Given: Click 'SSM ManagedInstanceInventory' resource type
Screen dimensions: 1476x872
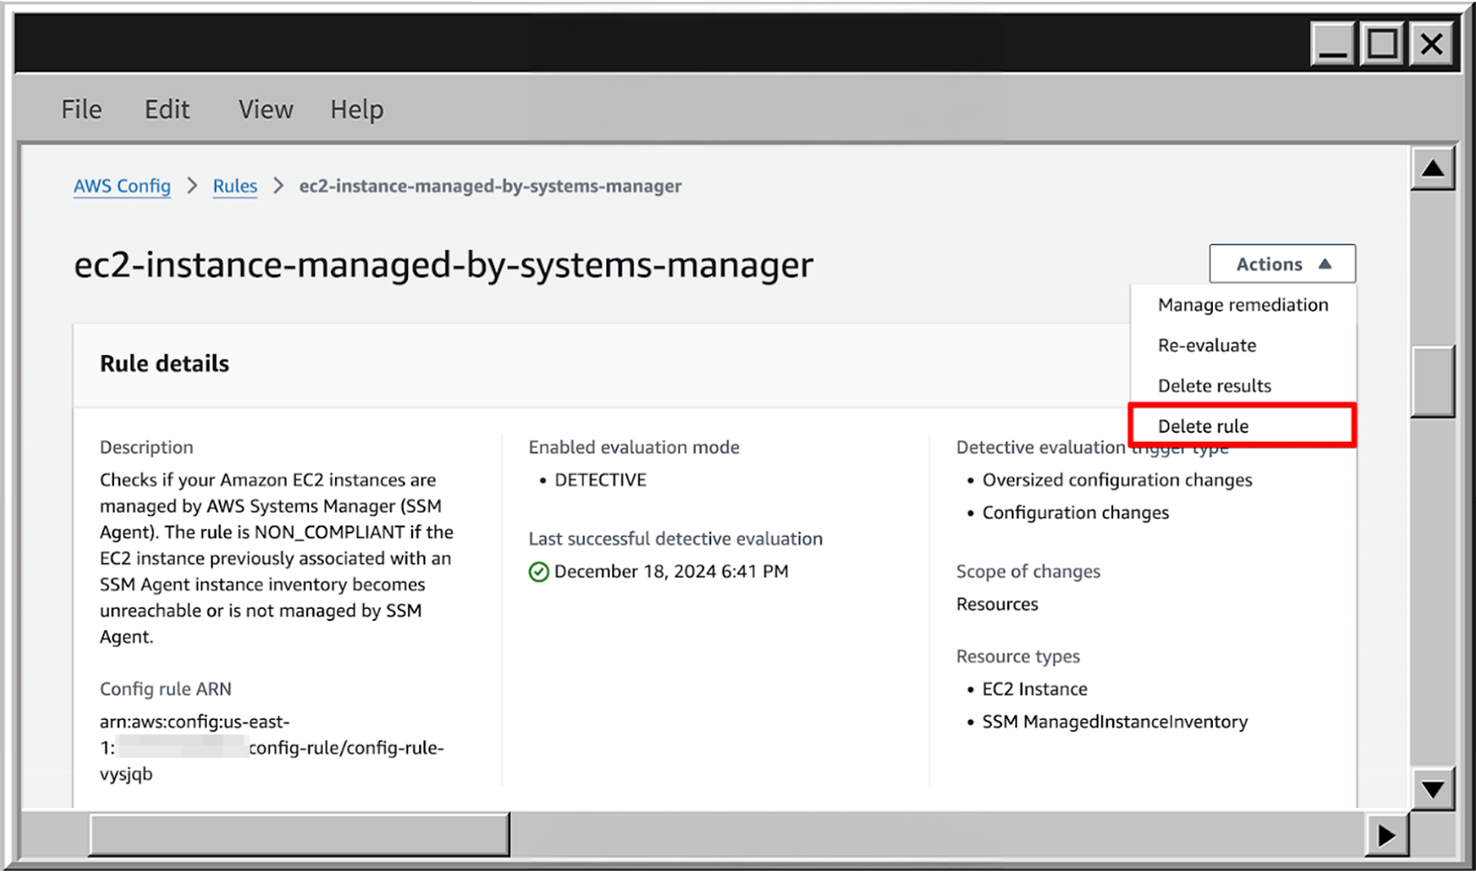Looking at the screenshot, I should [1115, 722].
